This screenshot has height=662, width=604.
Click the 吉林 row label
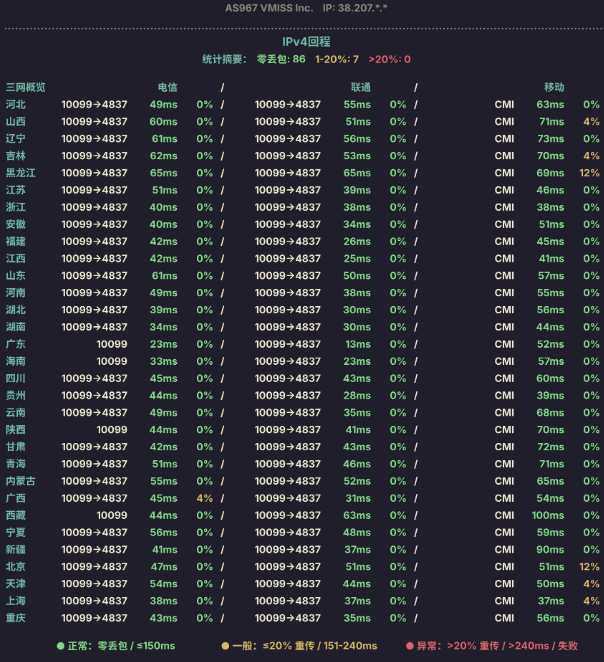pyautogui.click(x=16, y=156)
